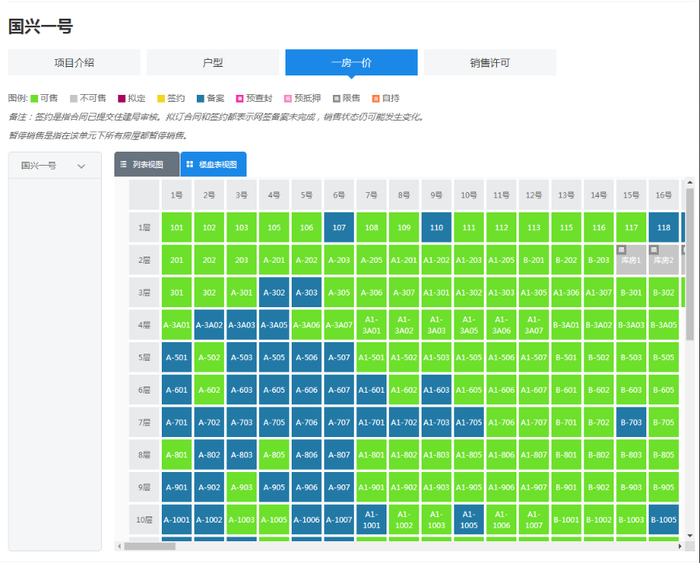Select unit A-3A02 on floor 4
Image resolution: width=700 pixels, height=563 pixels.
pyautogui.click(x=209, y=325)
